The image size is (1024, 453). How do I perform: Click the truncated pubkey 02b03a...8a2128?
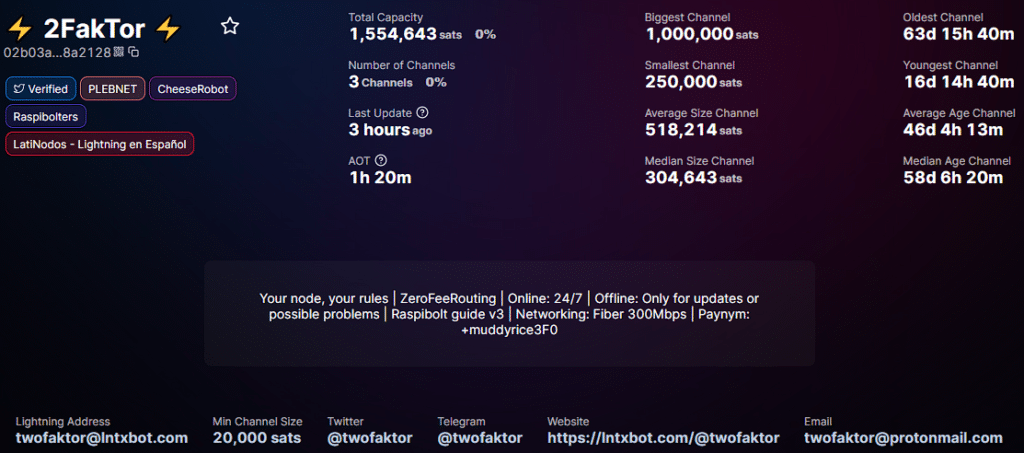point(57,51)
